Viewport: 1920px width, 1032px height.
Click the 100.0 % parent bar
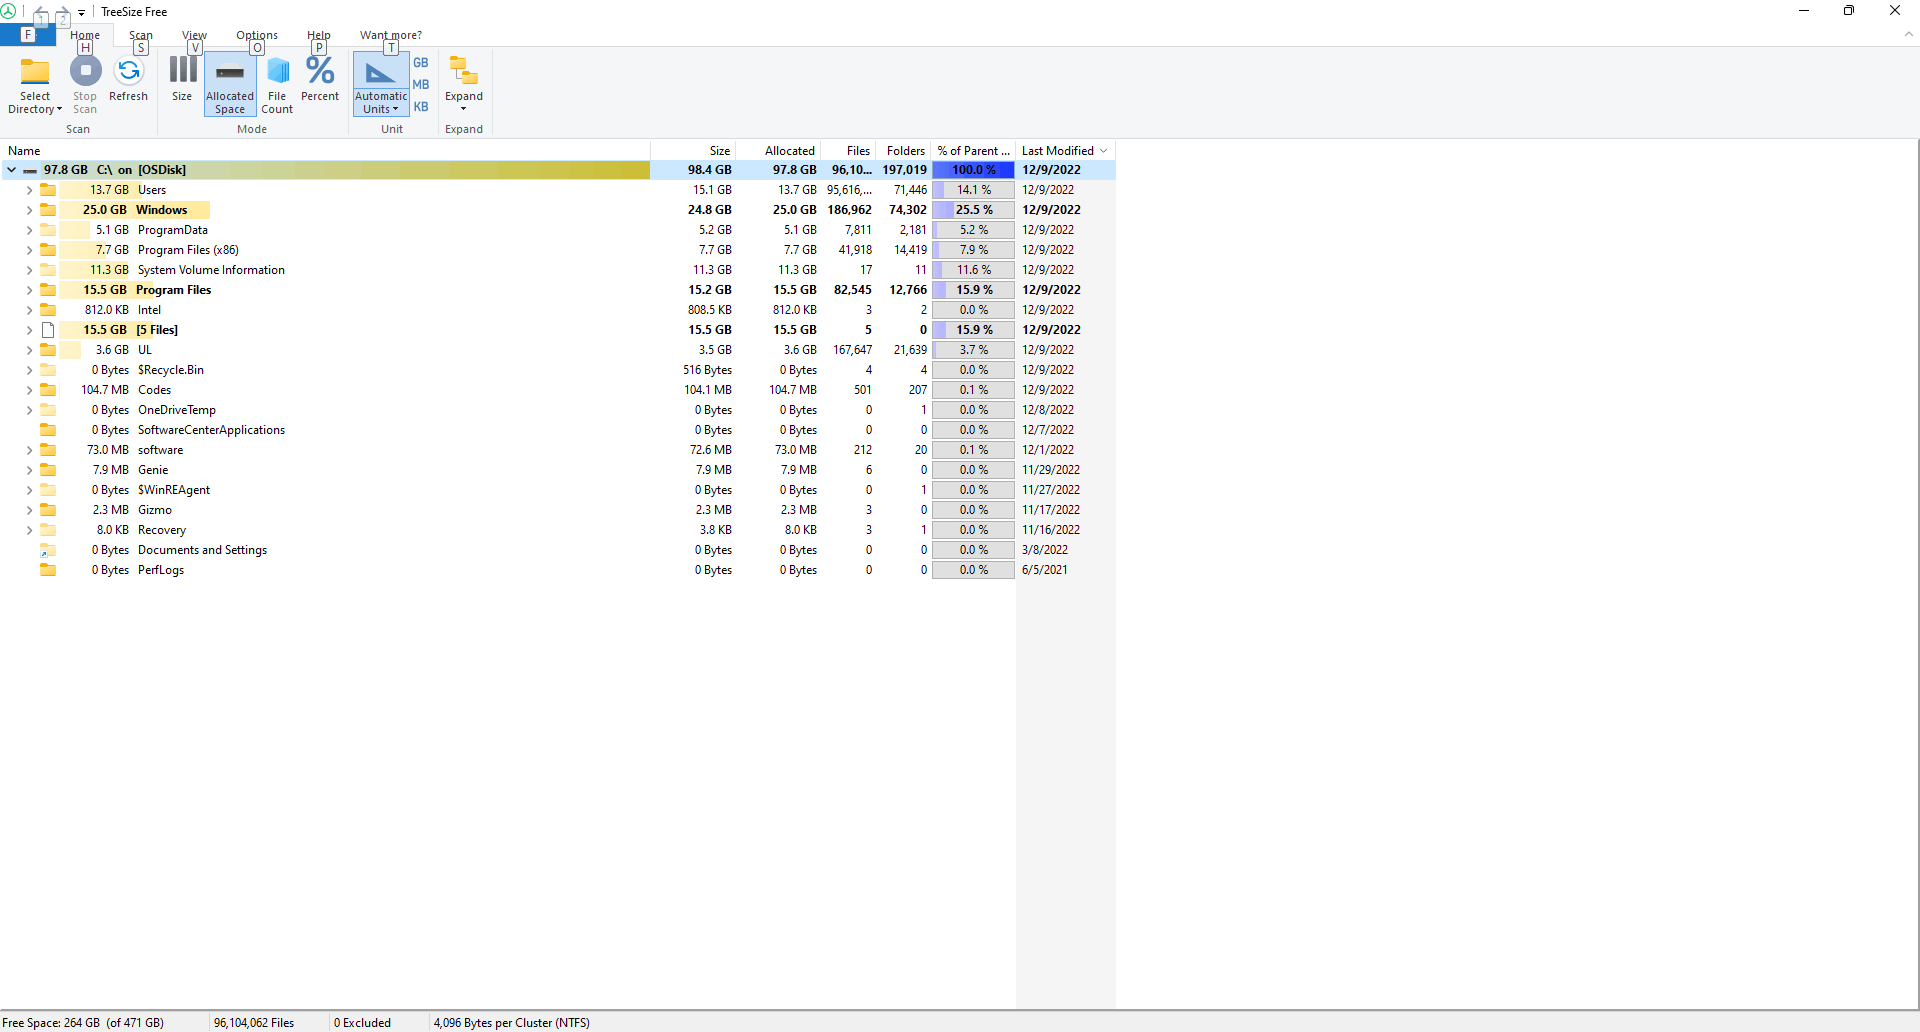click(973, 170)
